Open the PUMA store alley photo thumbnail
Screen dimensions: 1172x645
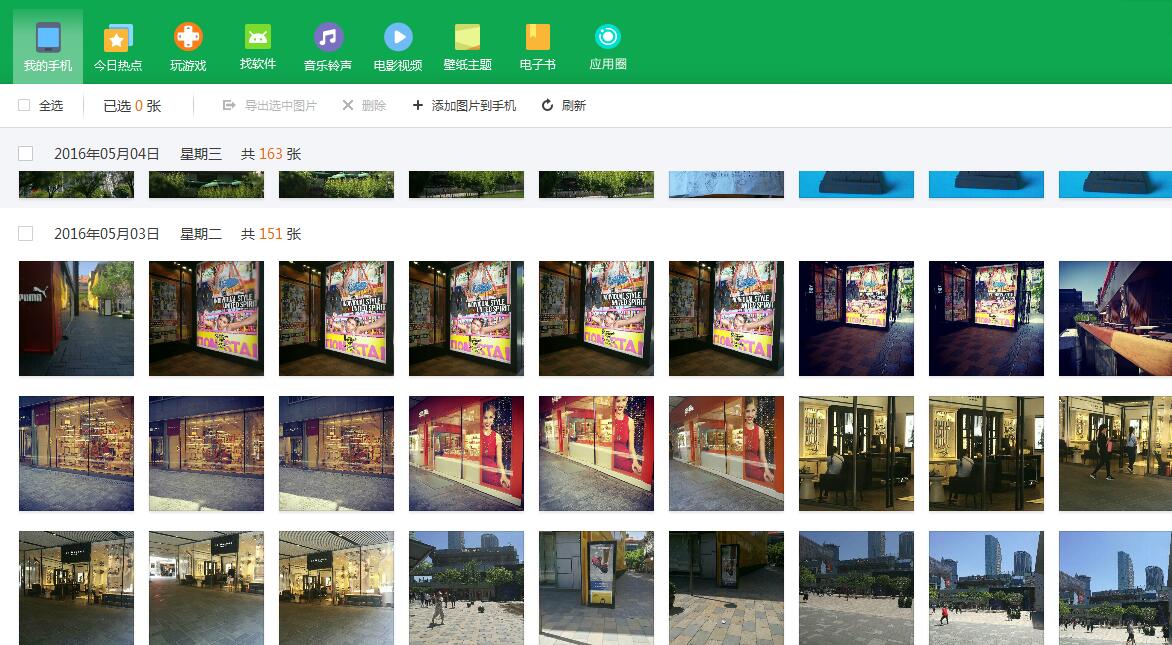click(x=76, y=319)
